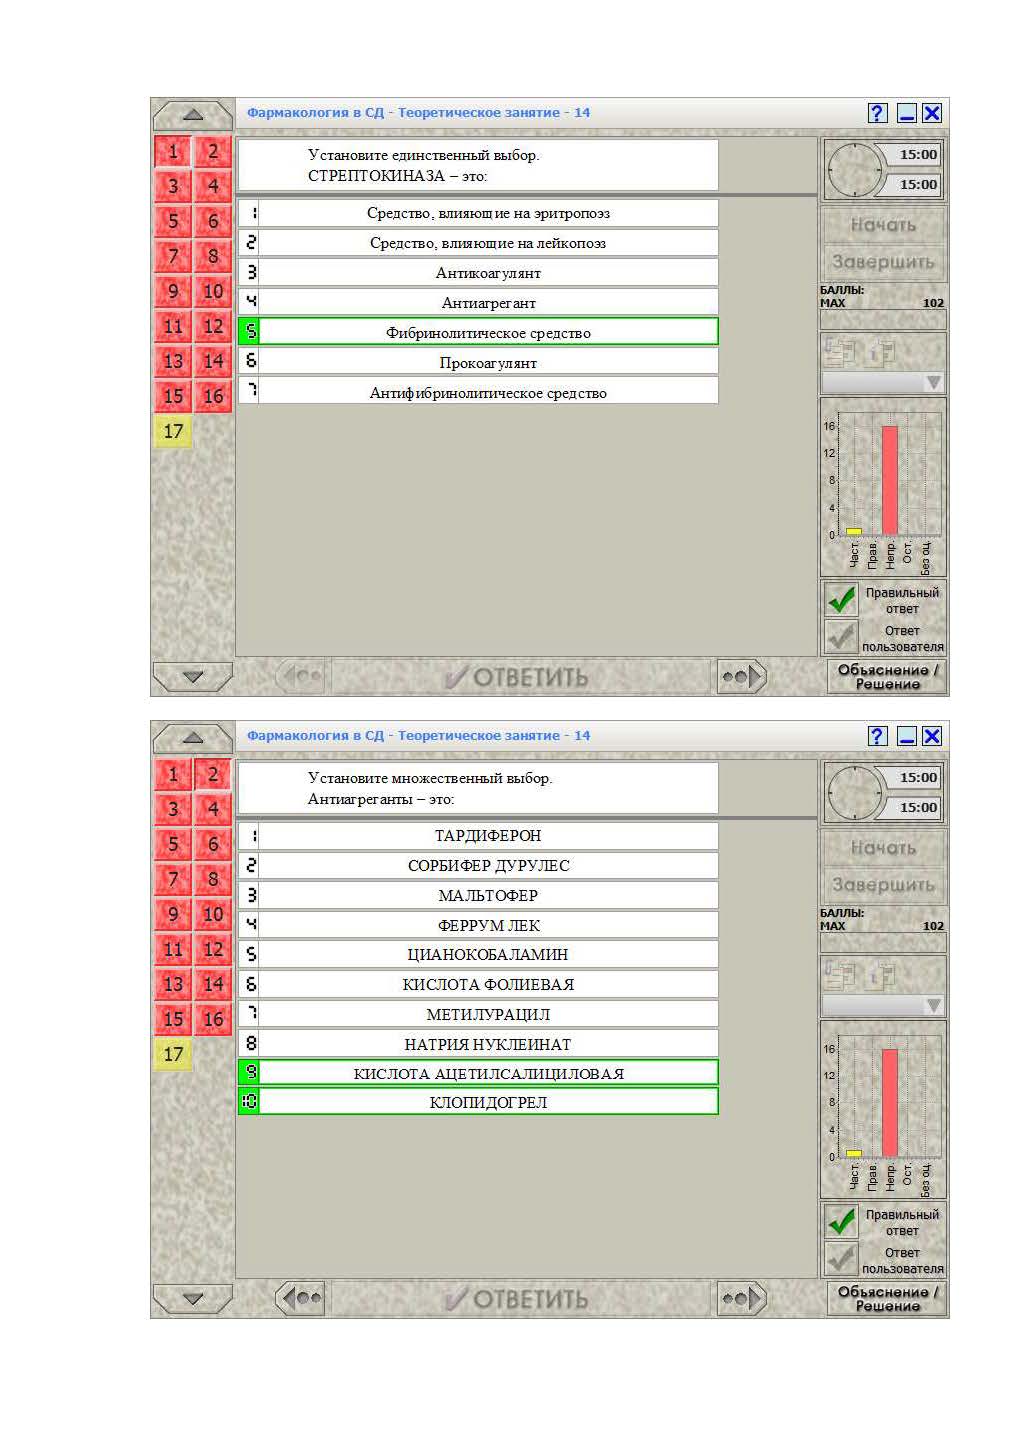This screenshot has height=1439, width=1017.
Task: Click the clock timer icon in Антиагреганты window
Action: coord(854,792)
